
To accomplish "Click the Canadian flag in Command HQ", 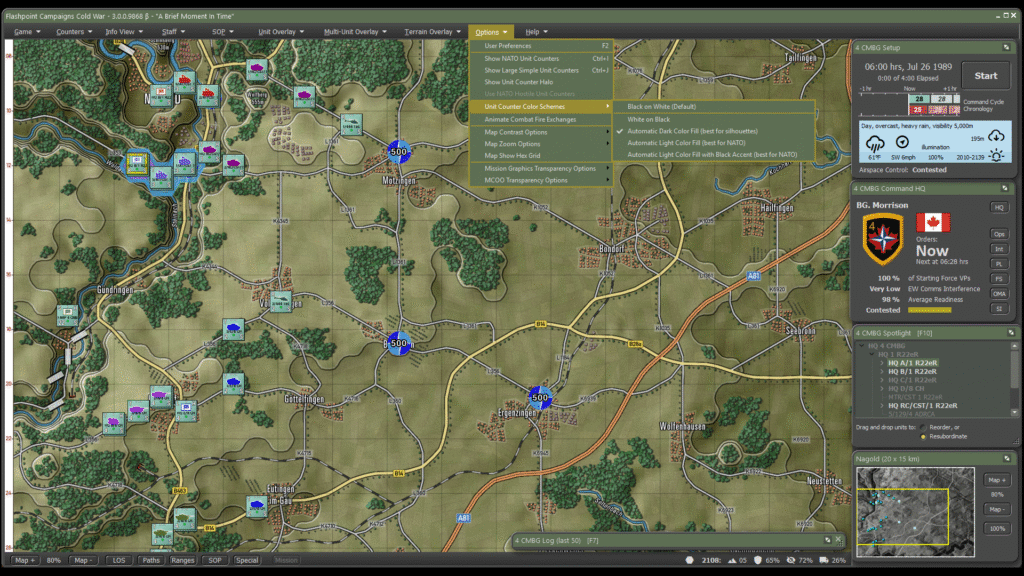I will [933, 222].
